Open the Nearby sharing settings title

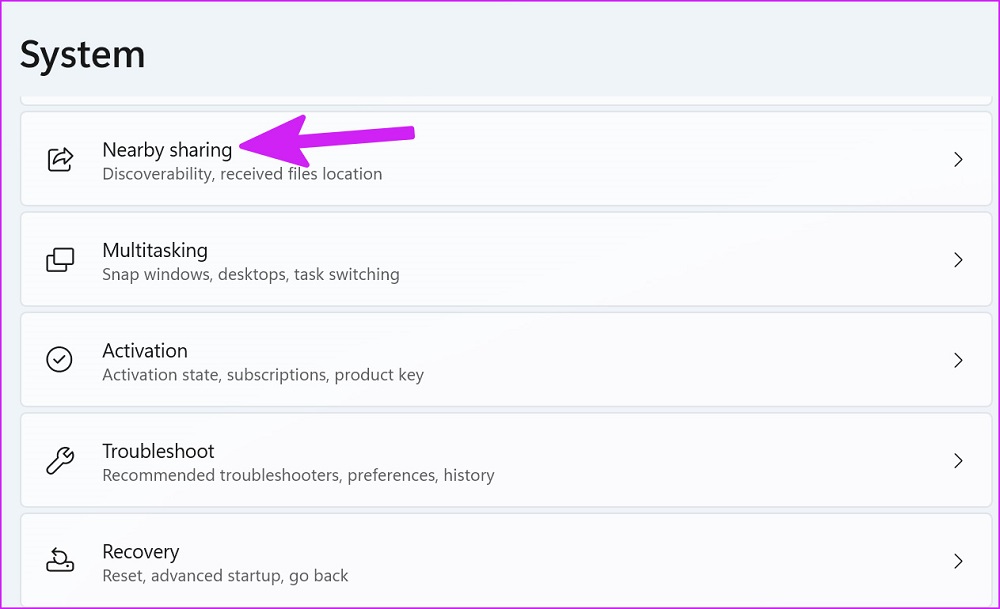click(167, 150)
